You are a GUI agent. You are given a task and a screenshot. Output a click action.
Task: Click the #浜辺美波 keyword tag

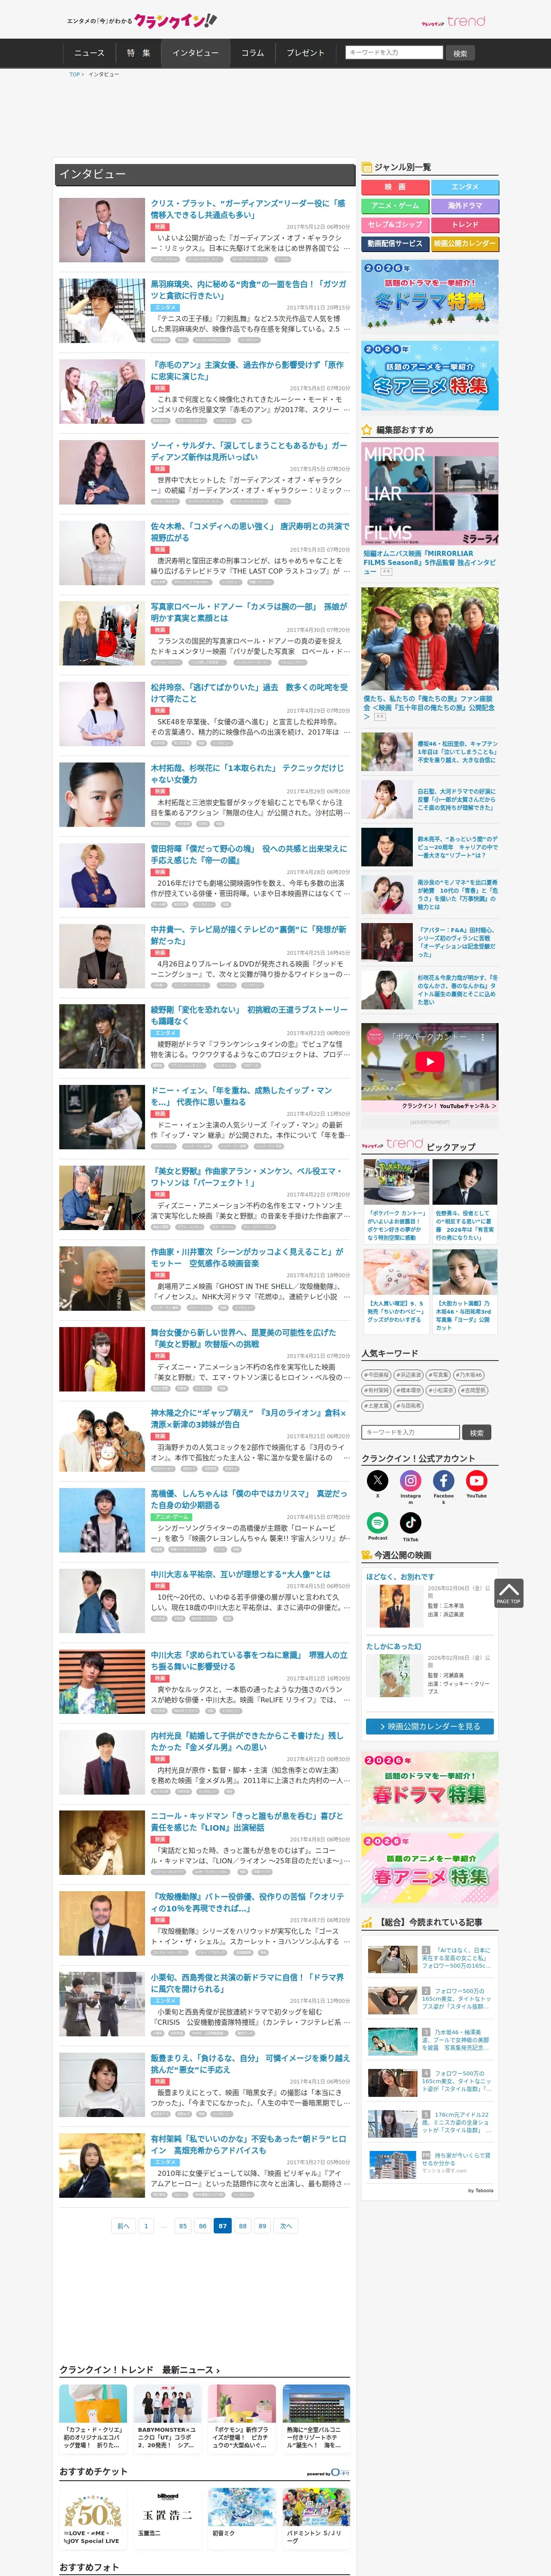pyautogui.click(x=408, y=1375)
